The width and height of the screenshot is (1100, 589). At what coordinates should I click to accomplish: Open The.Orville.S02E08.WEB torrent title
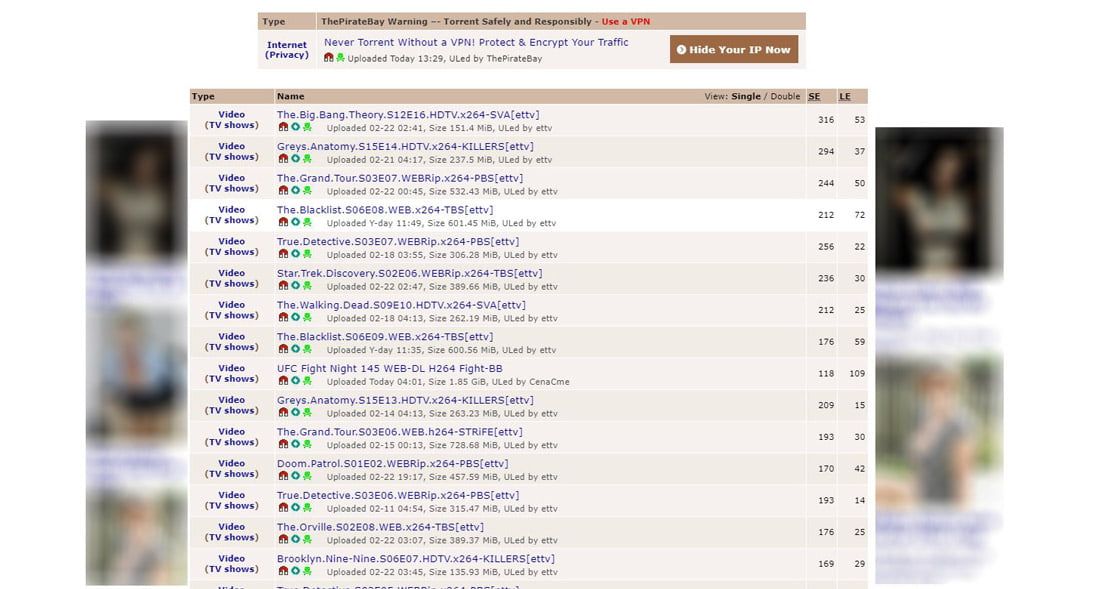[380, 527]
